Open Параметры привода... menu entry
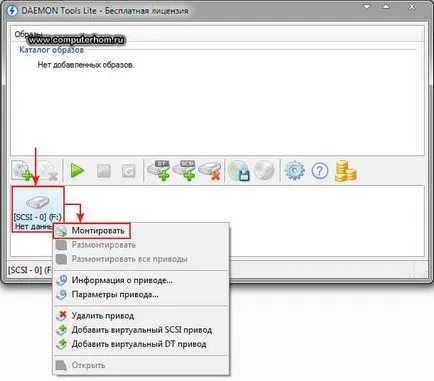This screenshot has height=381, width=434. tap(142, 295)
